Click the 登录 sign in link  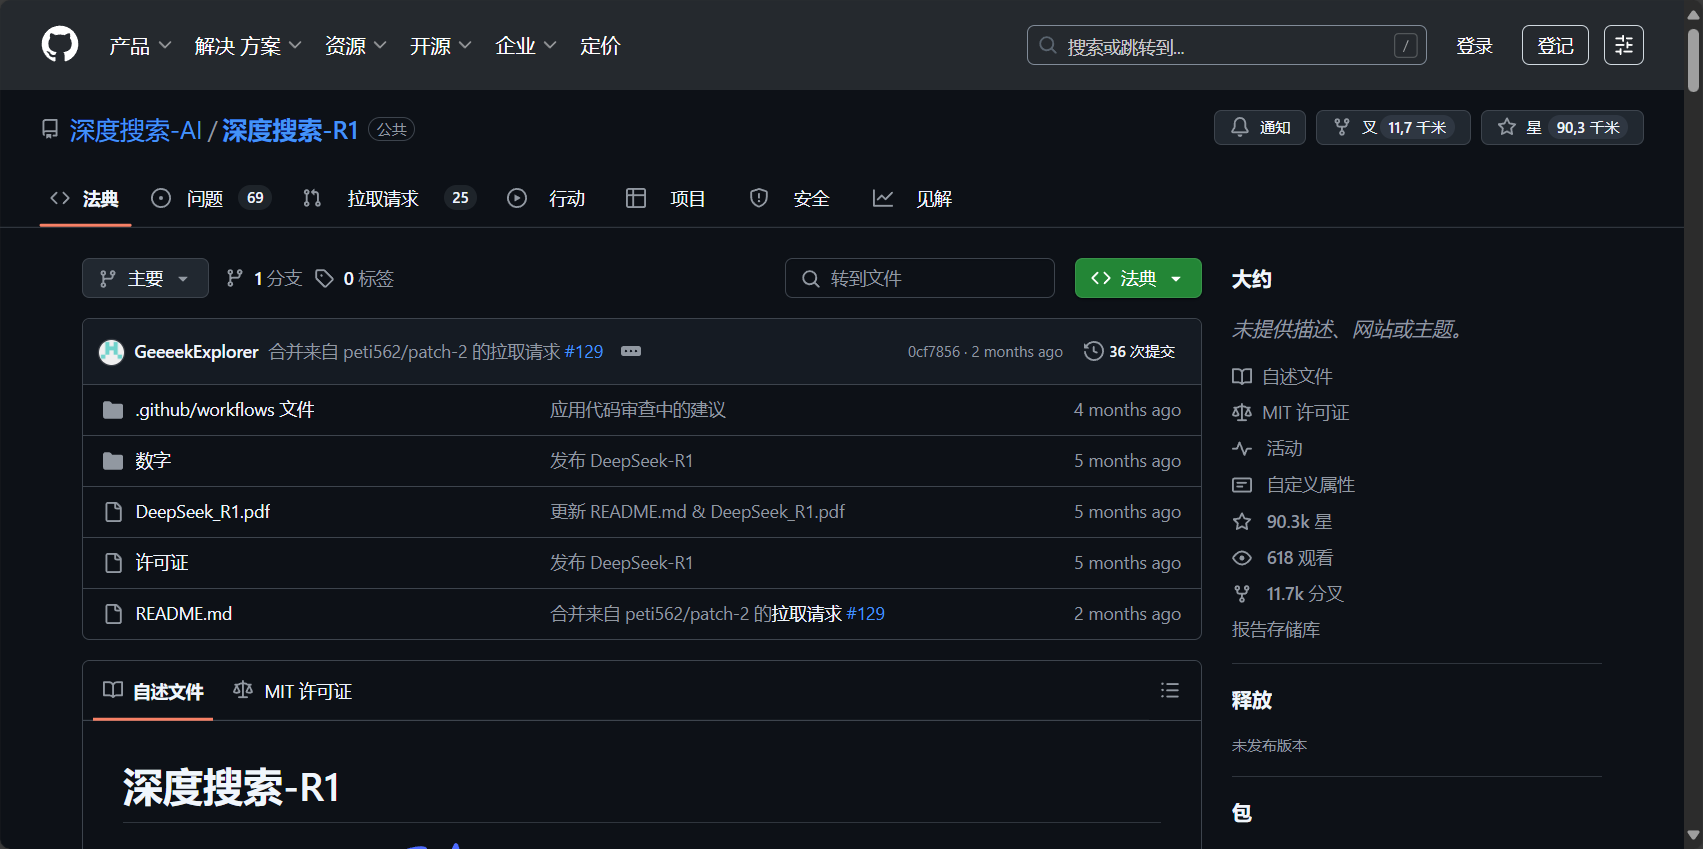tap(1474, 46)
